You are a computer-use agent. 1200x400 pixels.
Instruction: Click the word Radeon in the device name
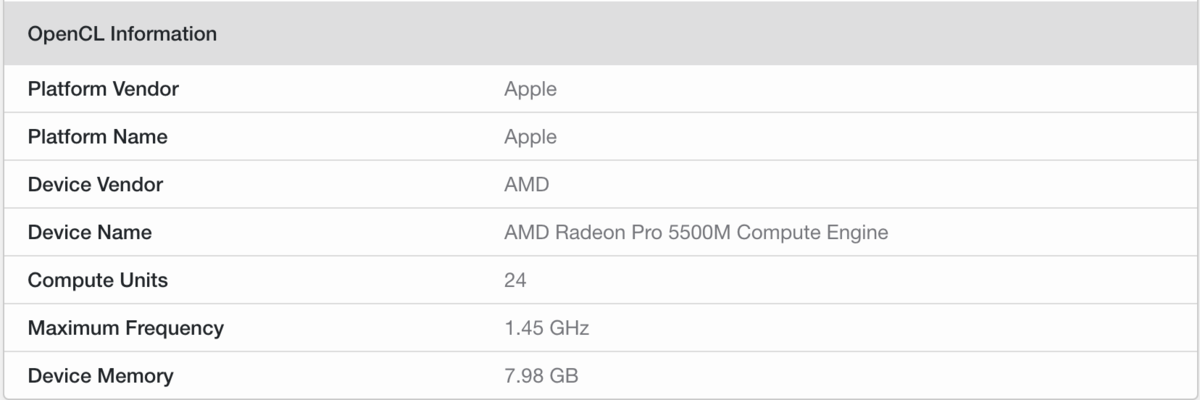[x=589, y=233]
